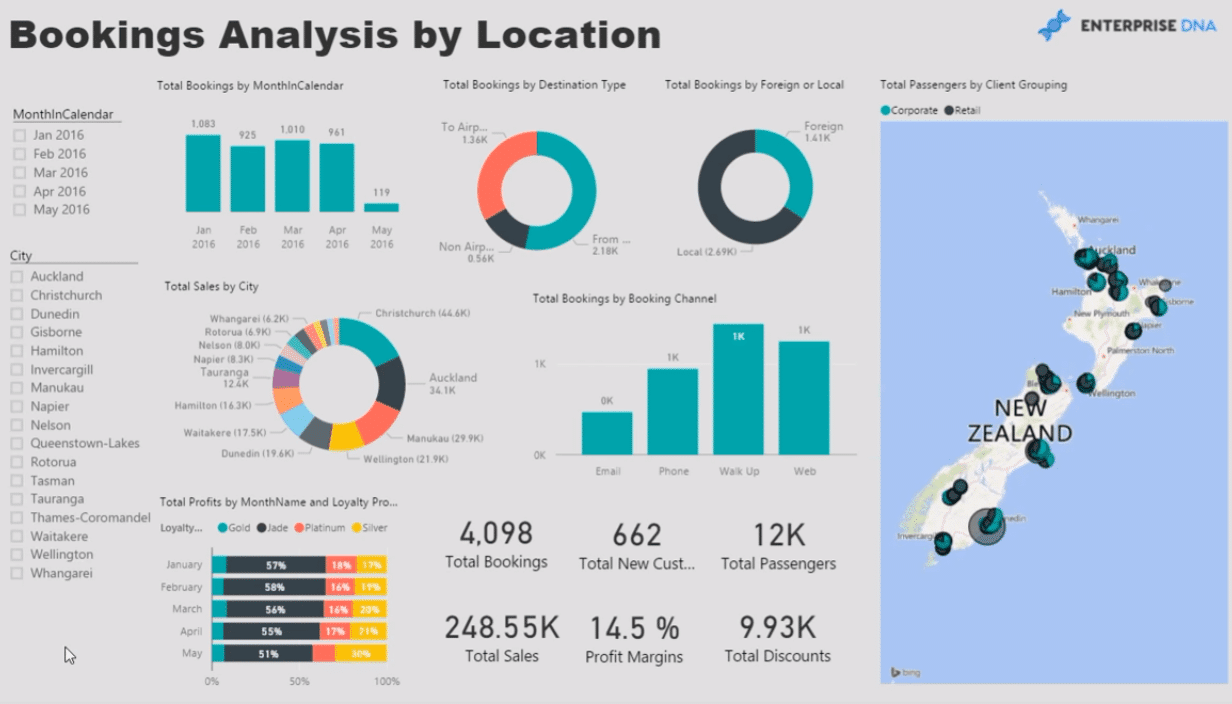The height and width of the screenshot is (704, 1232).
Task: Check the Waitakere city filter
Action: tap(17, 537)
